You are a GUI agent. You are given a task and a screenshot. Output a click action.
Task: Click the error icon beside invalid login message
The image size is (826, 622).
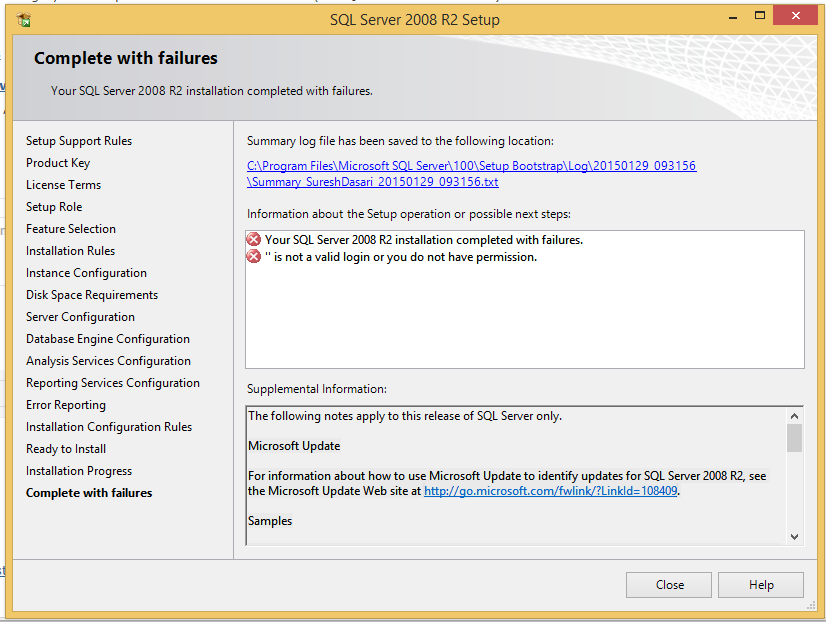254,256
